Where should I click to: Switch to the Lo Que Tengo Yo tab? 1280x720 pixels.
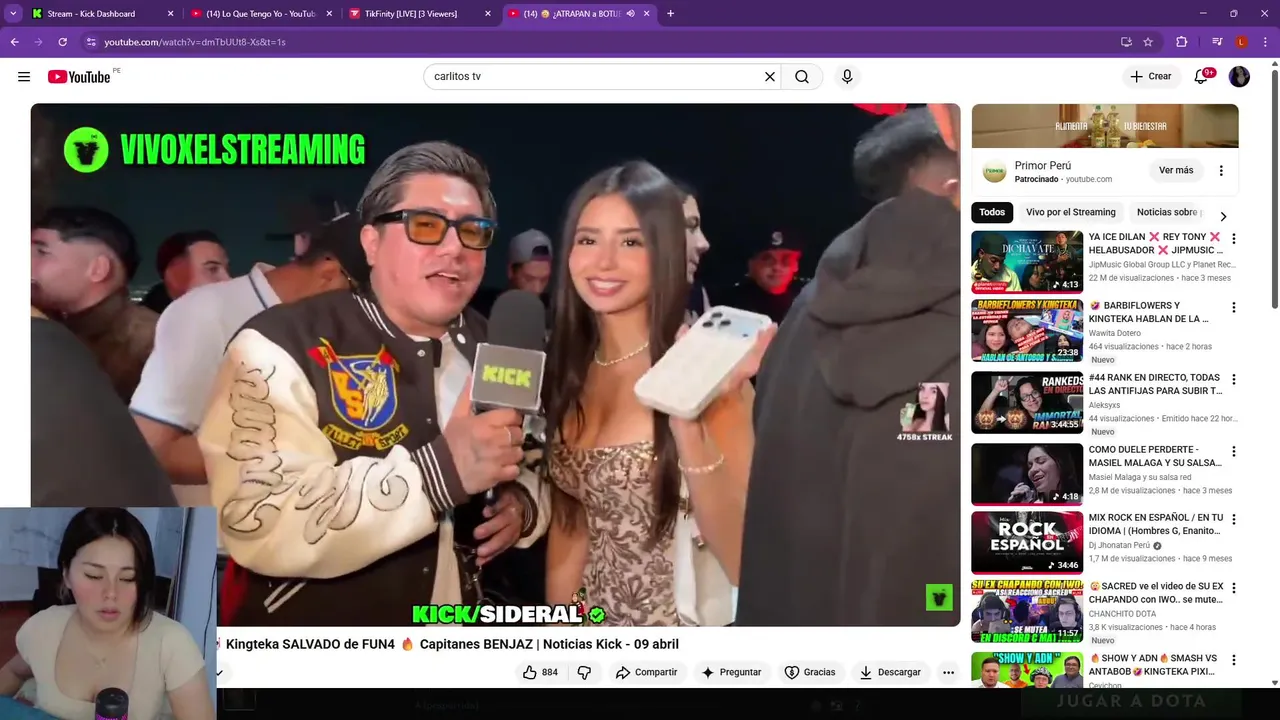tap(260, 14)
